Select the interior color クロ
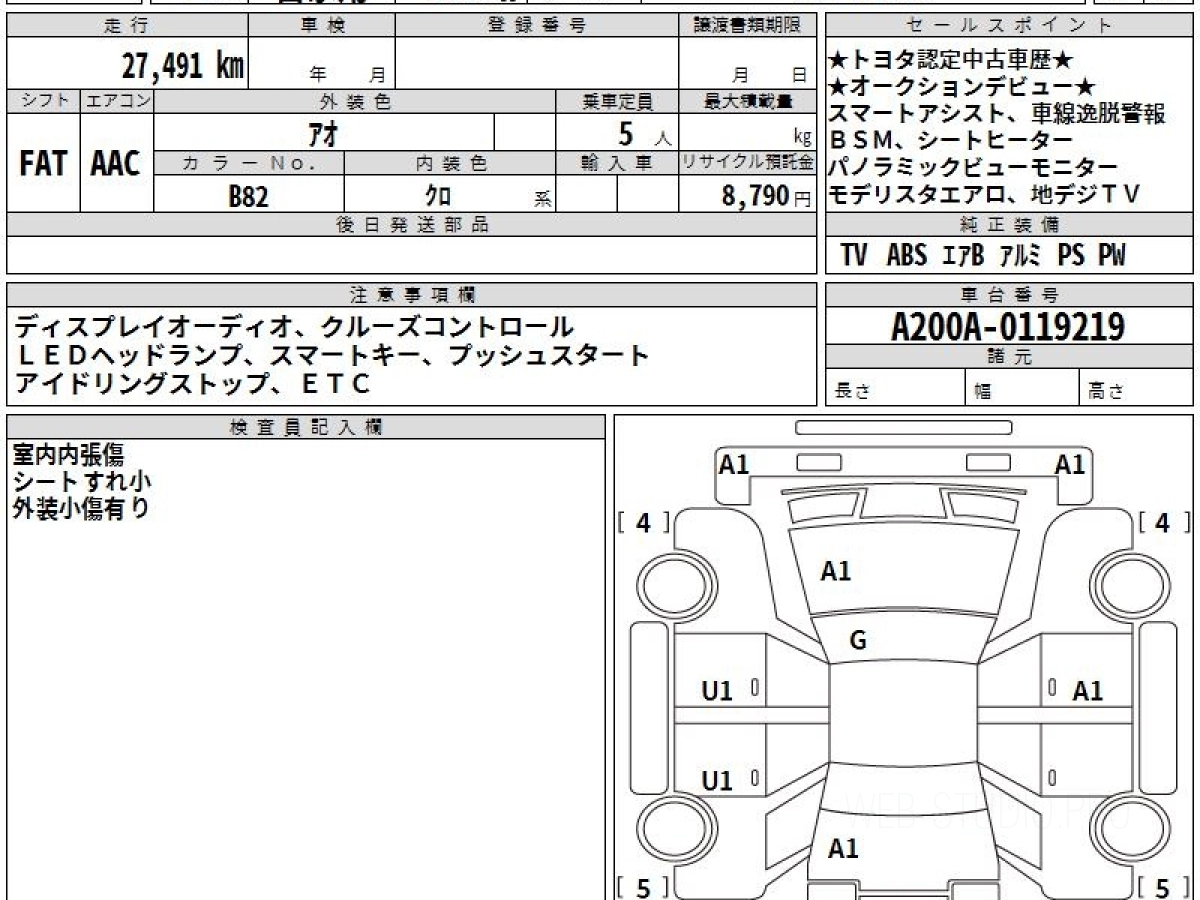The height and width of the screenshot is (900, 1200). coord(439,196)
